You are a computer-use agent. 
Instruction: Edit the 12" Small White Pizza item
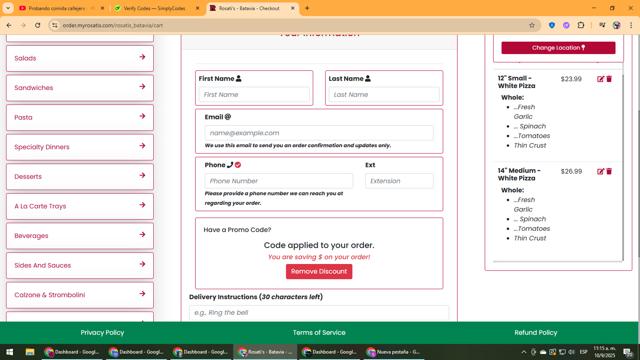click(x=600, y=79)
